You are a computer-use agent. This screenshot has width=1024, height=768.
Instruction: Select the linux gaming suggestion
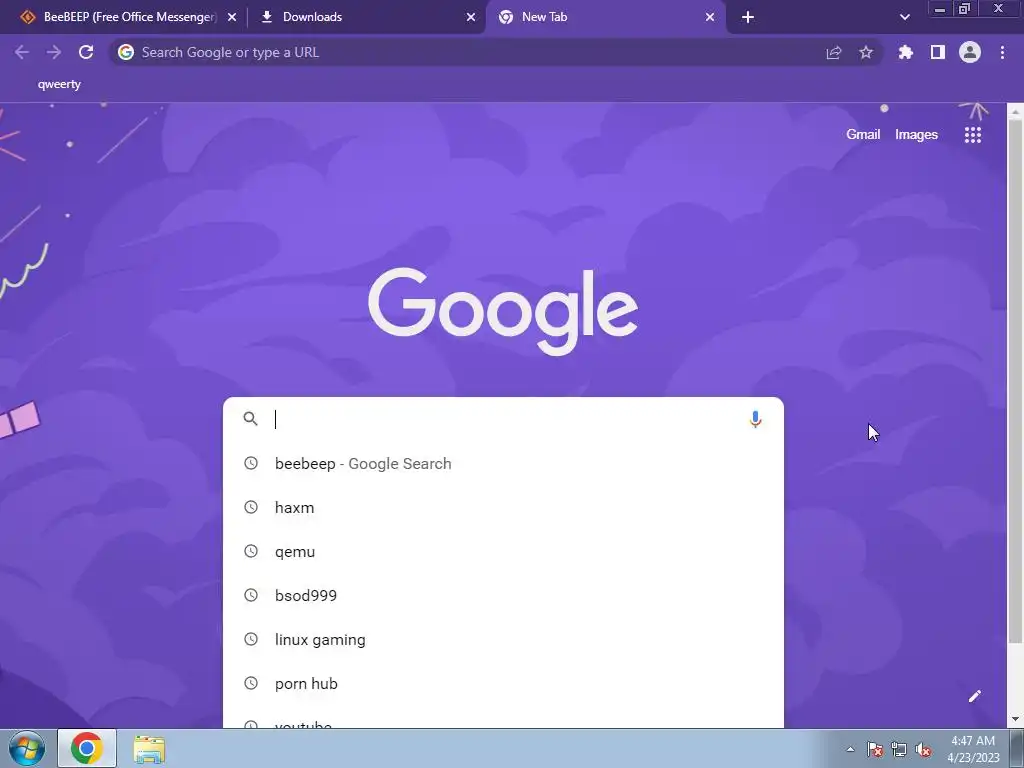tap(503, 639)
